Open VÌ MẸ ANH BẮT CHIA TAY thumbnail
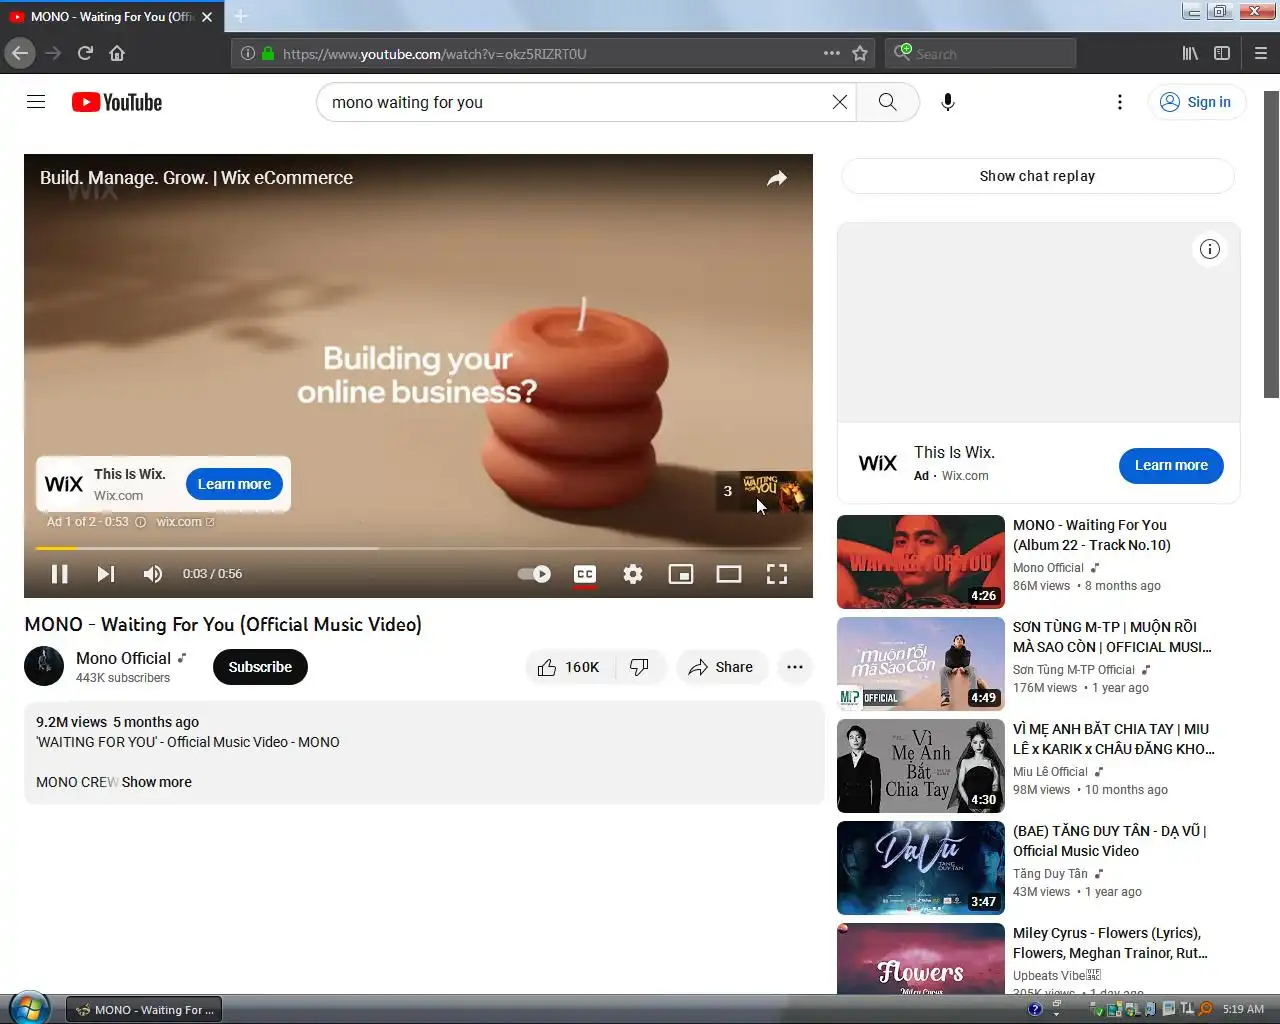 [x=921, y=766]
